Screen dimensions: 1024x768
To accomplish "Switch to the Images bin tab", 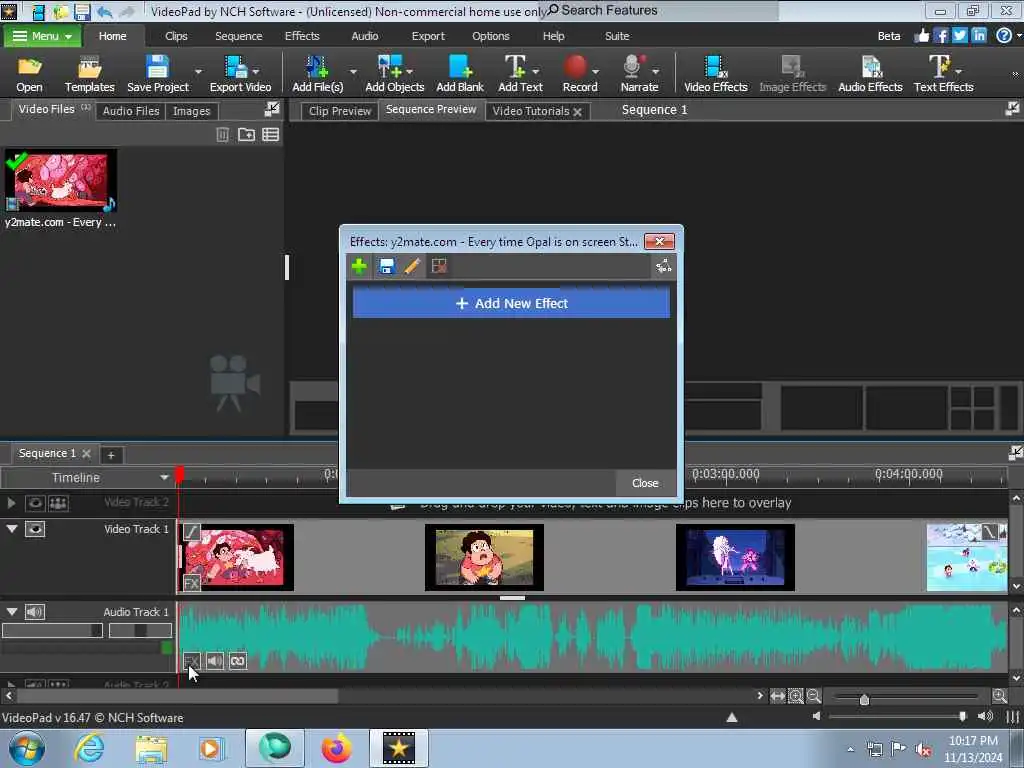I will point(191,111).
